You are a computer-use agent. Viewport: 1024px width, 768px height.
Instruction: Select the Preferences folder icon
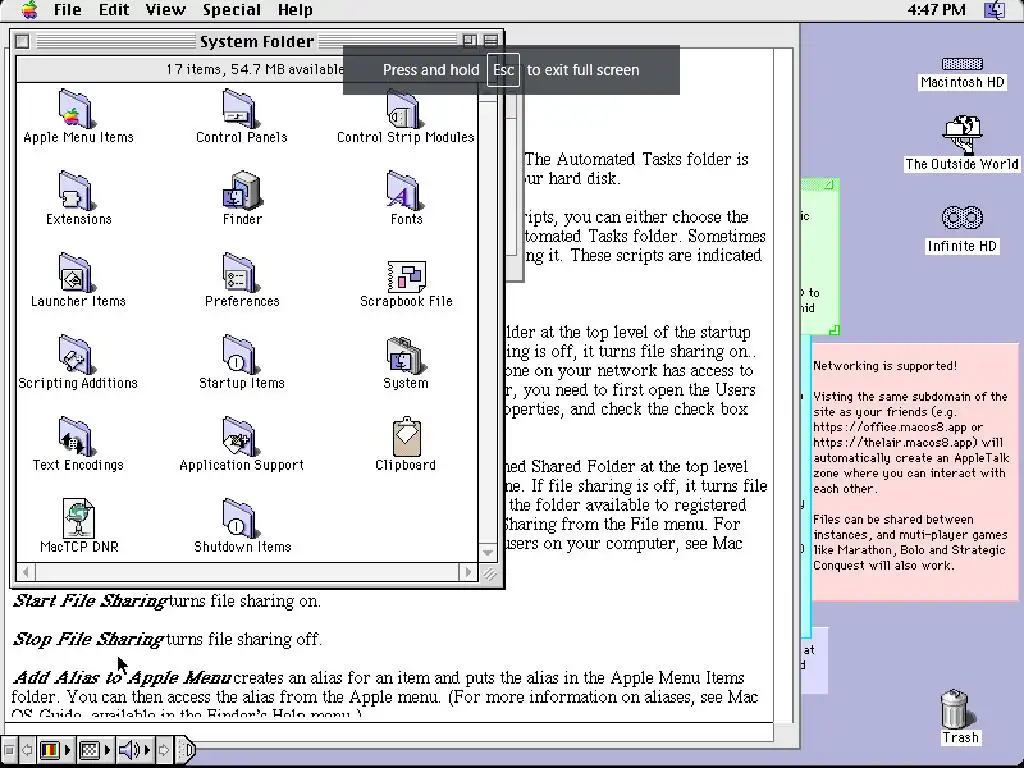(x=240, y=273)
